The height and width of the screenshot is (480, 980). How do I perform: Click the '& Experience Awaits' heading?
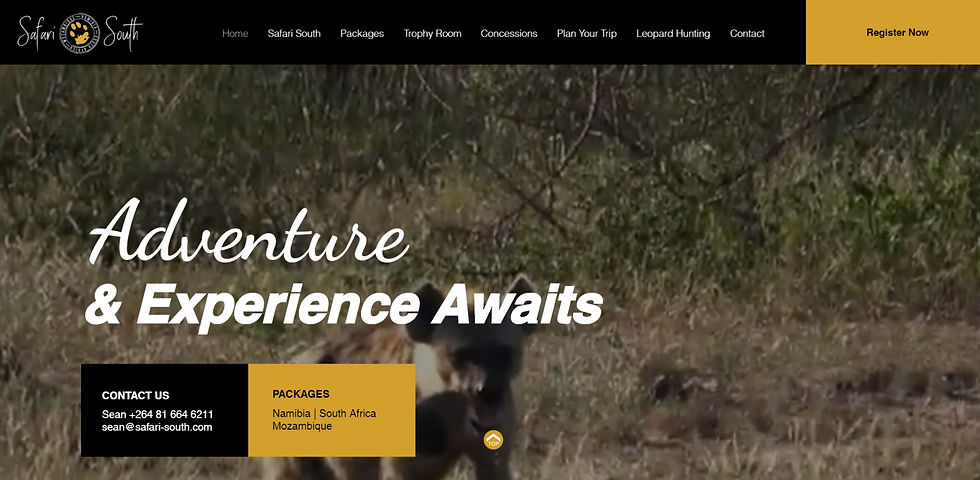(344, 304)
